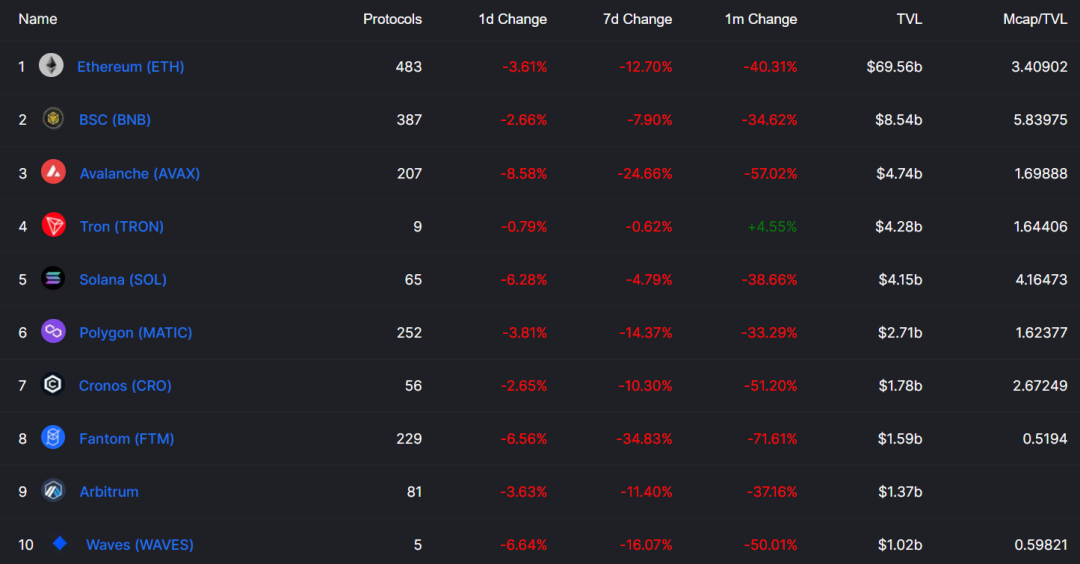Viewport: 1080px width, 564px height.
Task: Open the Waves (WAVES) link
Action: point(139,545)
